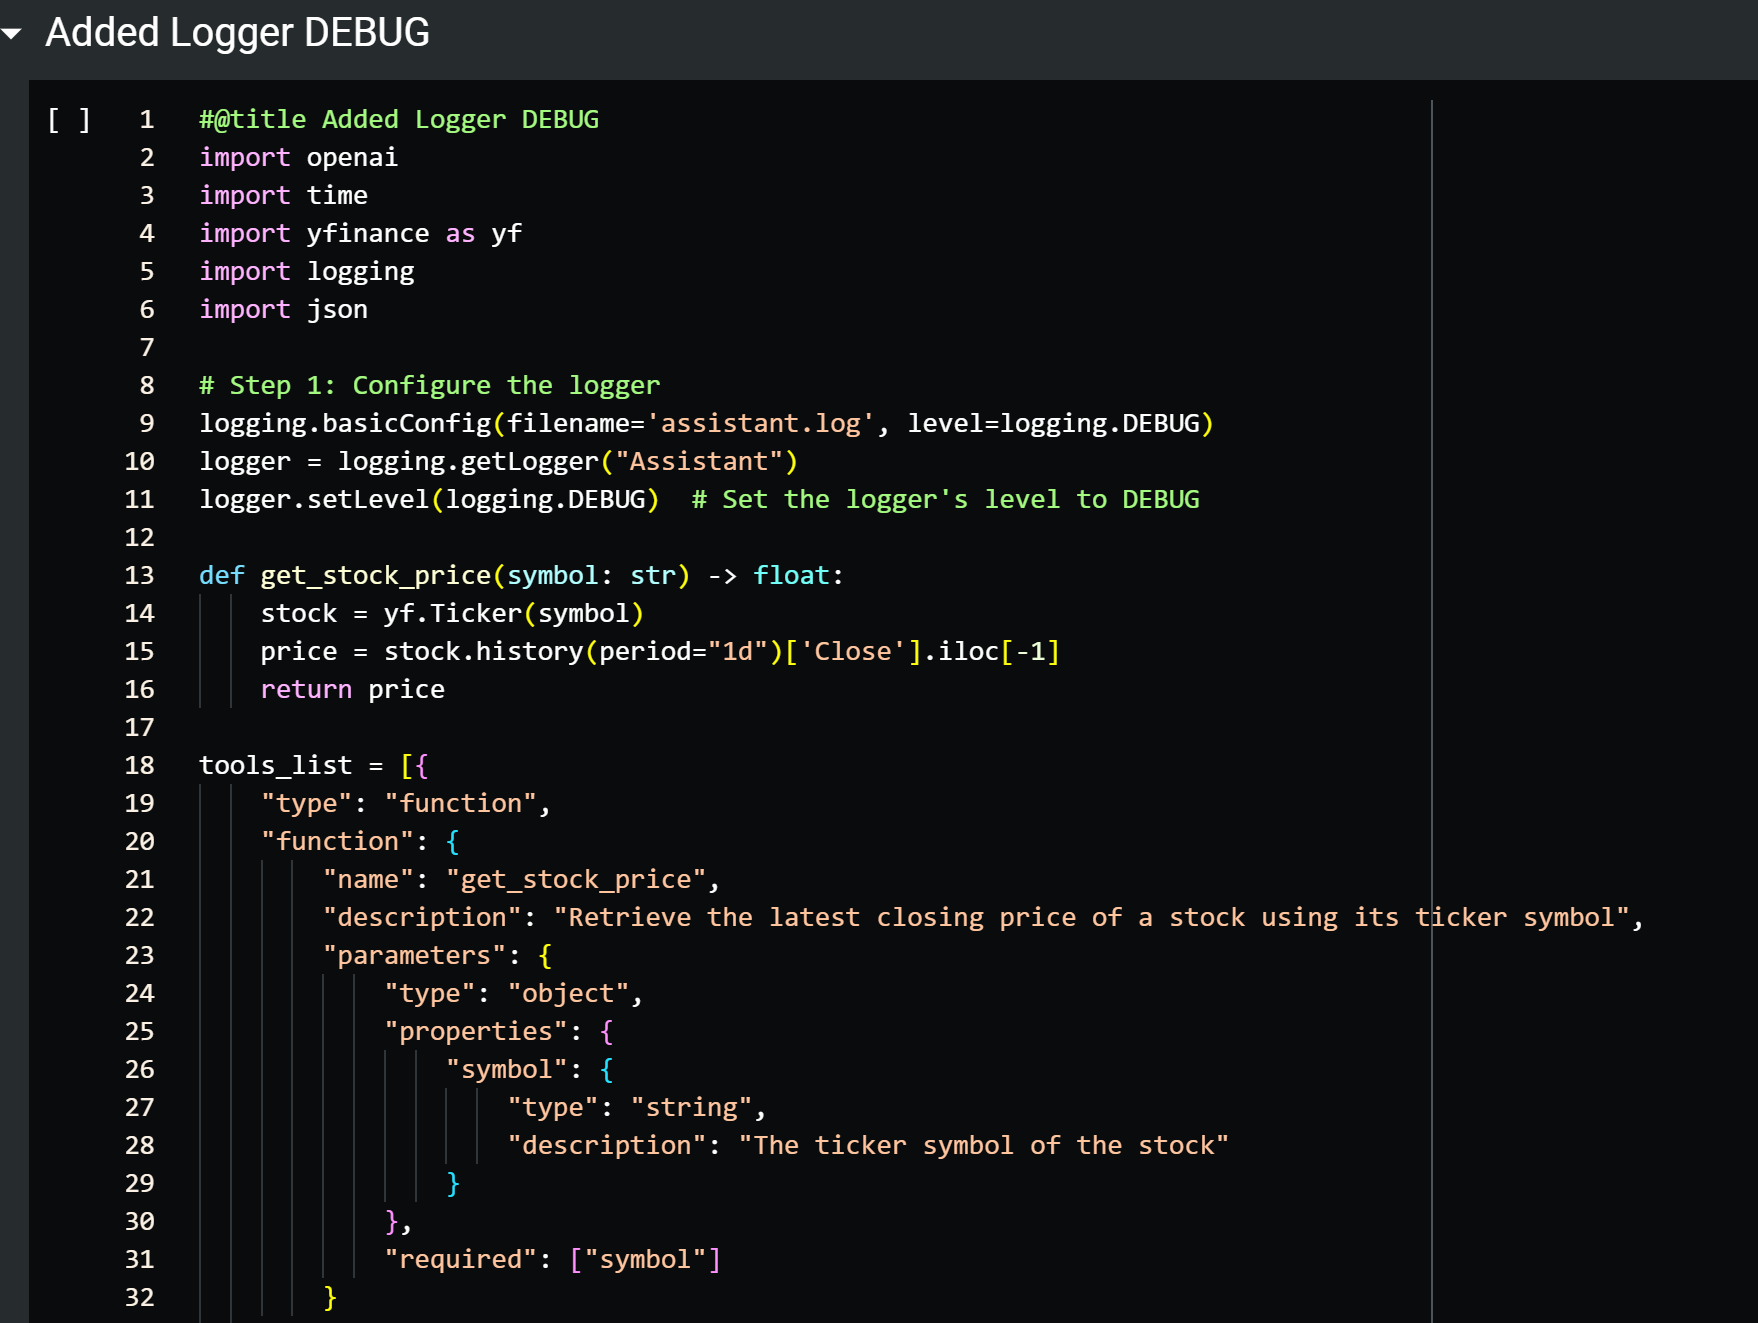Click the heading text Added Logger DEBUG
The height and width of the screenshot is (1323, 1758).
(238, 33)
